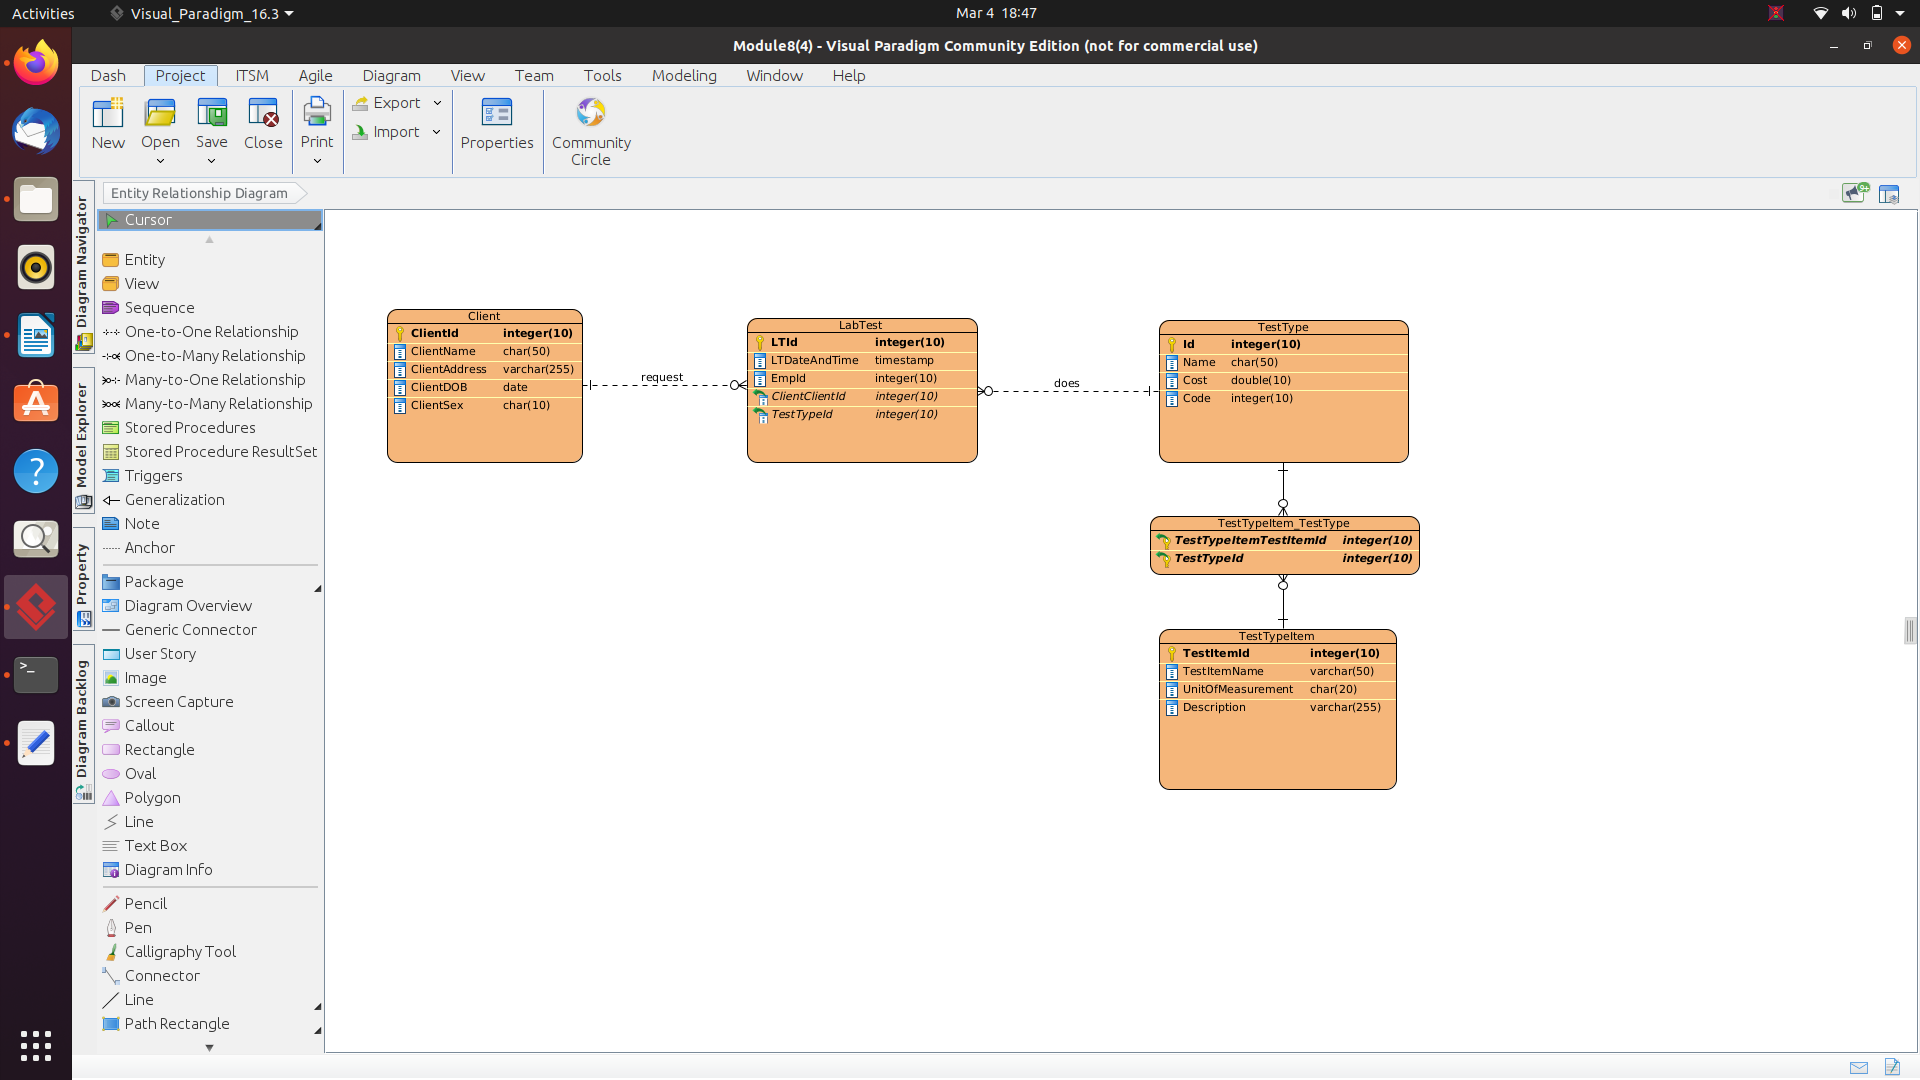Open Community Circle
Image resolution: width=1920 pixels, height=1080 pixels.
pyautogui.click(x=591, y=132)
